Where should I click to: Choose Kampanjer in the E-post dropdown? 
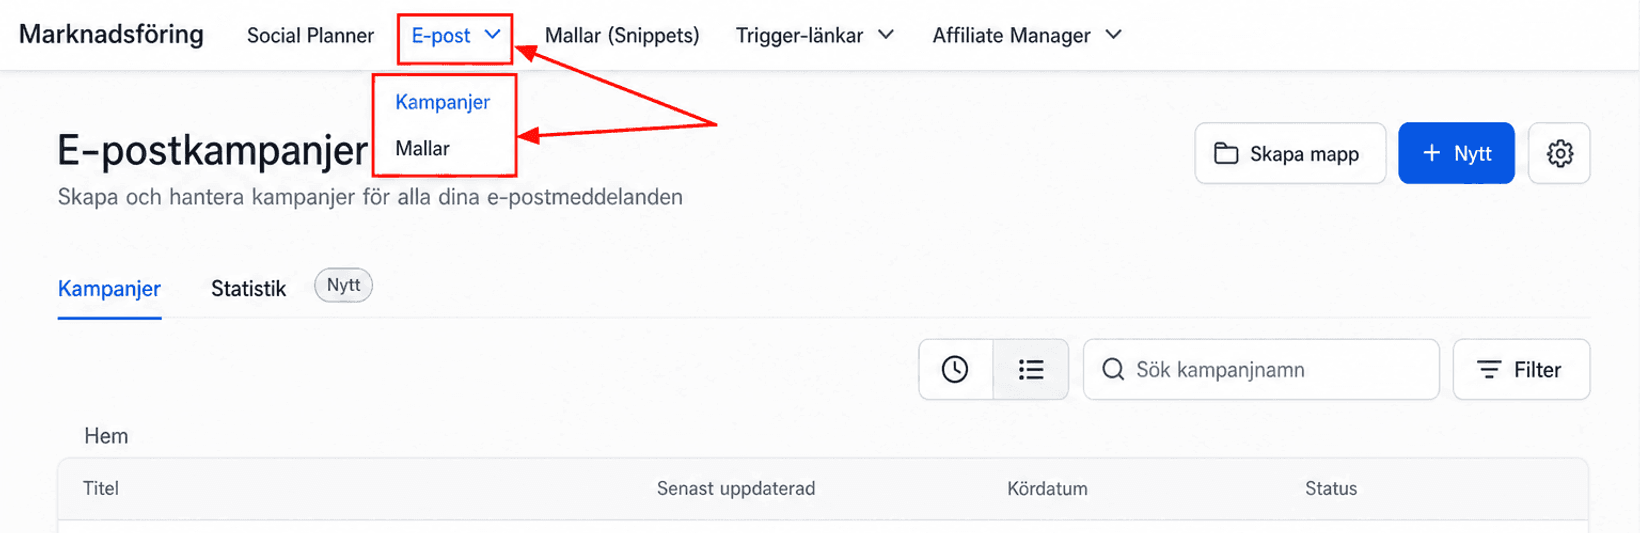pos(443,102)
